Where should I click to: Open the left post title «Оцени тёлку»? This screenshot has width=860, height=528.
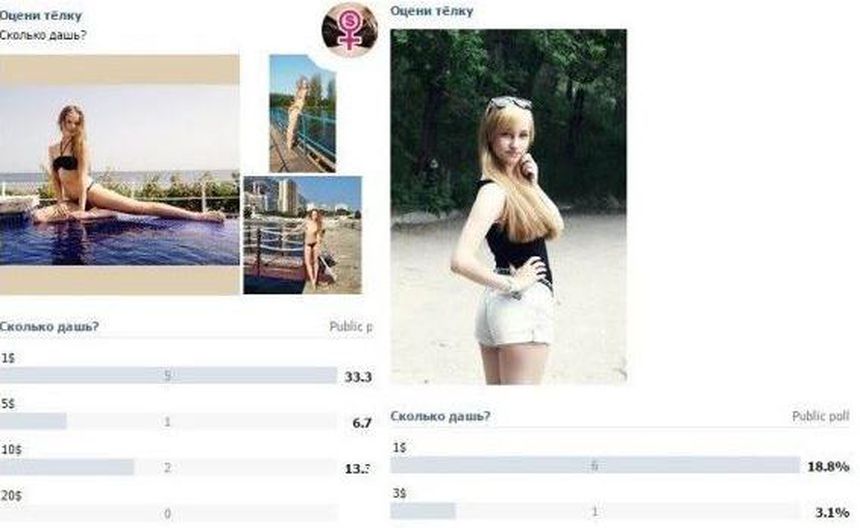click(x=41, y=15)
